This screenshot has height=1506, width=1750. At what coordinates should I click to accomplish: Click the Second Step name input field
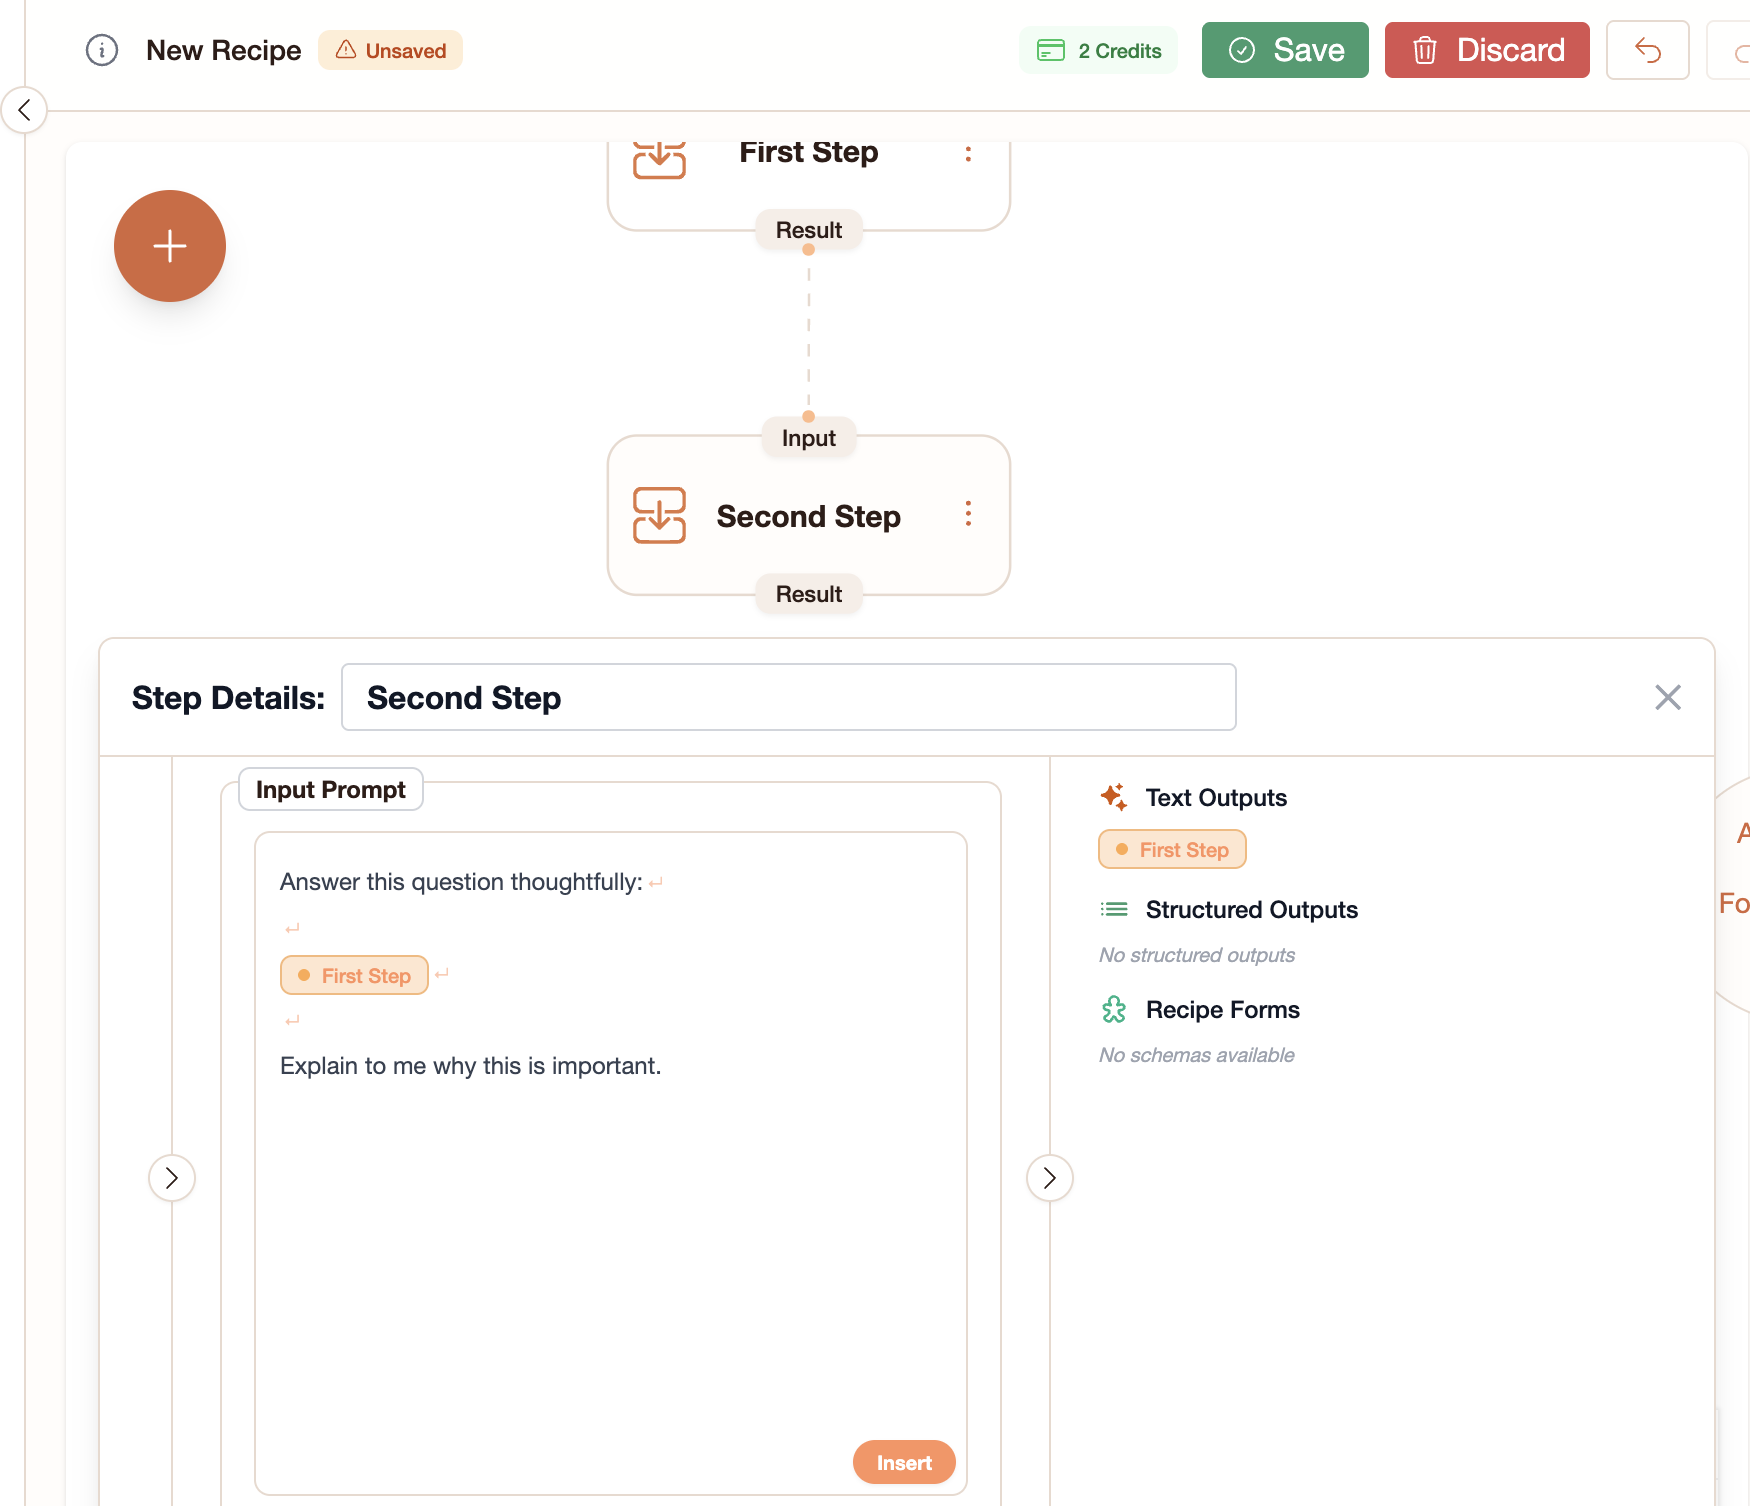point(789,697)
